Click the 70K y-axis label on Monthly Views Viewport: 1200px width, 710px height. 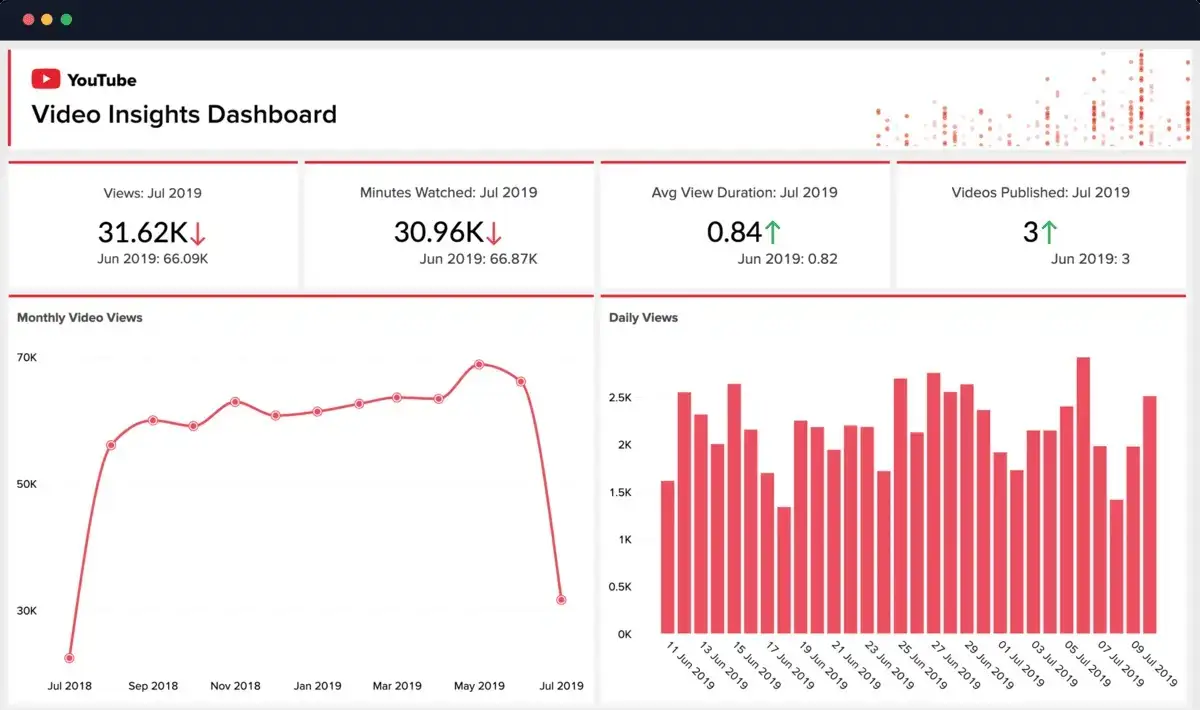pyautogui.click(x=27, y=357)
